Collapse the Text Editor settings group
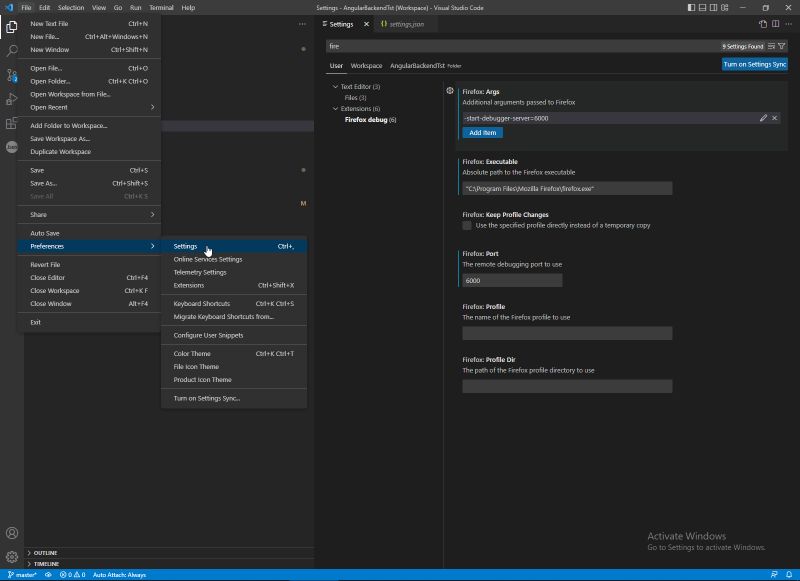This screenshot has width=800, height=581. [336, 86]
